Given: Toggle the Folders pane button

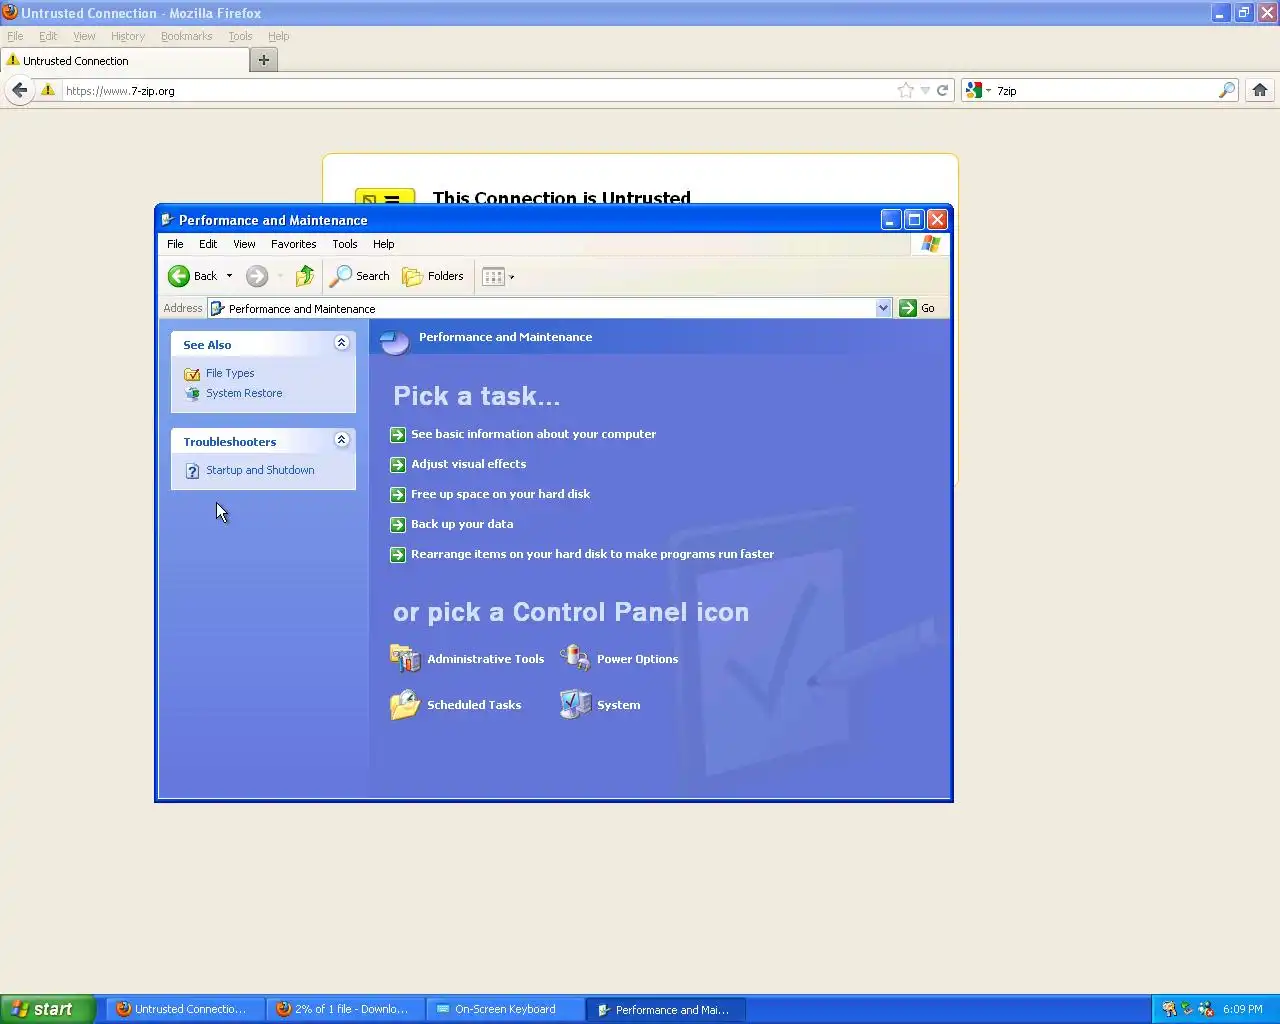Looking at the screenshot, I should 433,276.
